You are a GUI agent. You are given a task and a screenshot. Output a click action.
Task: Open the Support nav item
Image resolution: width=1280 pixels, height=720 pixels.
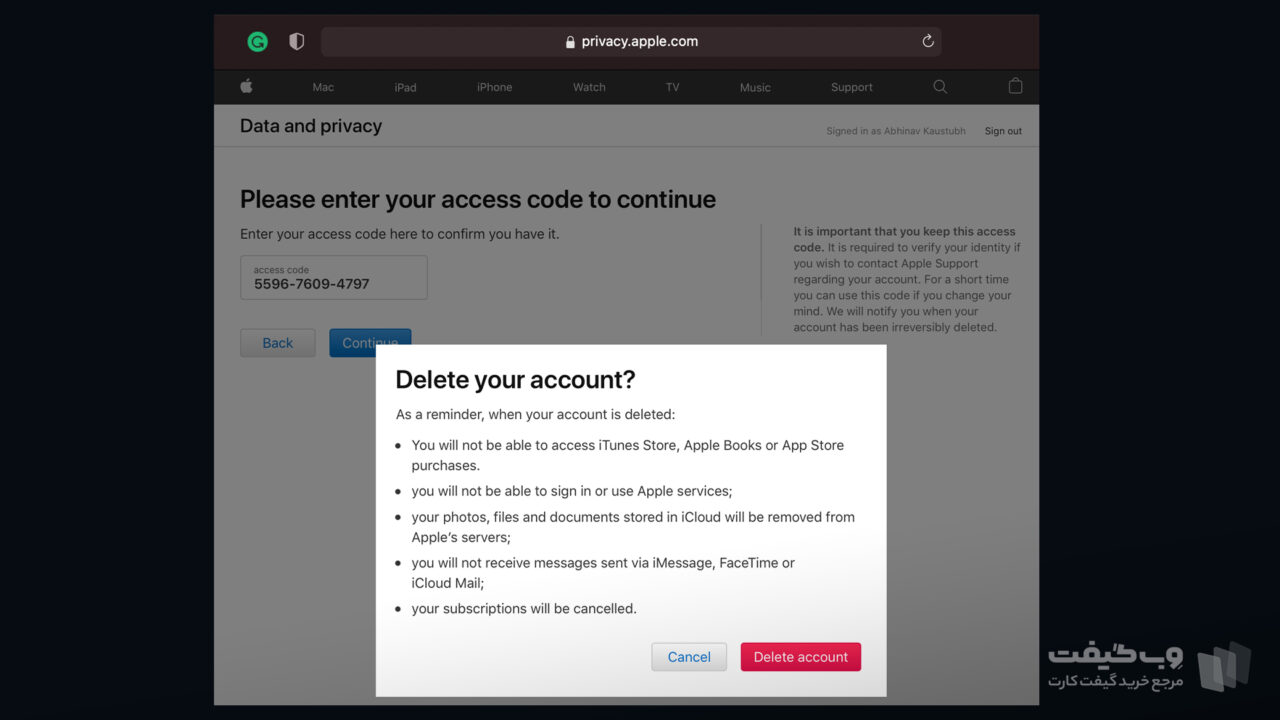pyautogui.click(x=852, y=87)
